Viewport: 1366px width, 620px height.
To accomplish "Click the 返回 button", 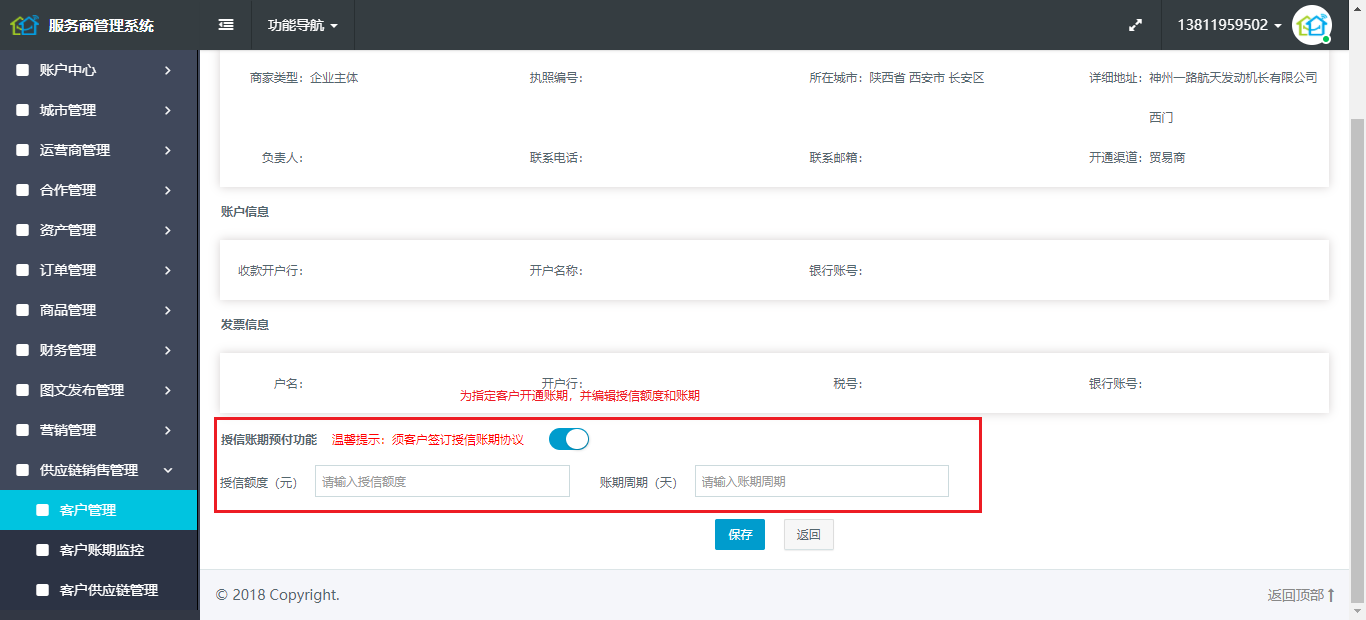I will coord(808,535).
